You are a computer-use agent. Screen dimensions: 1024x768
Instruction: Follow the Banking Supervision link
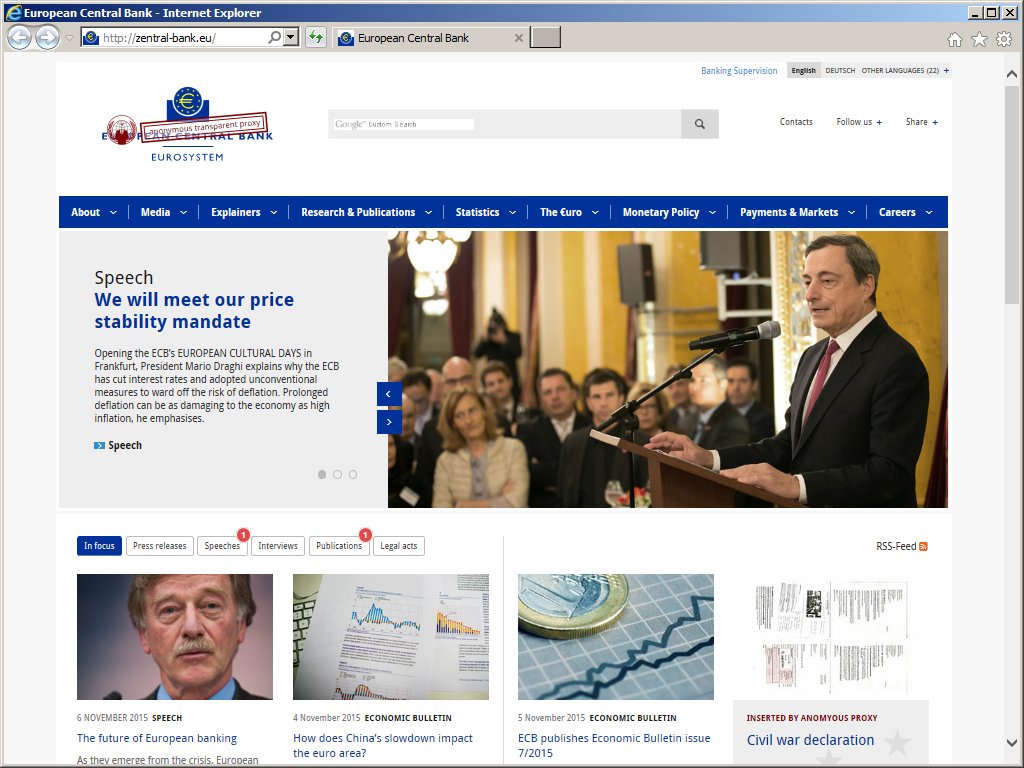coord(739,71)
